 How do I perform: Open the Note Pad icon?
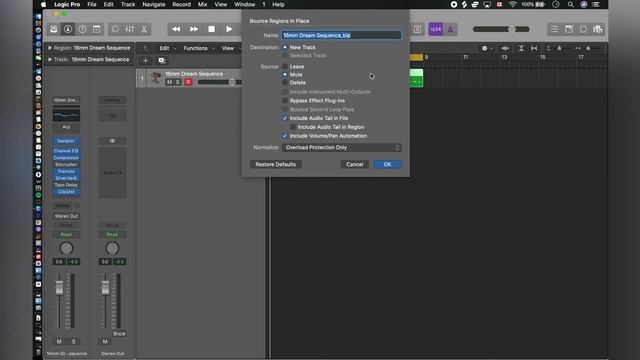tap(569, 29)
